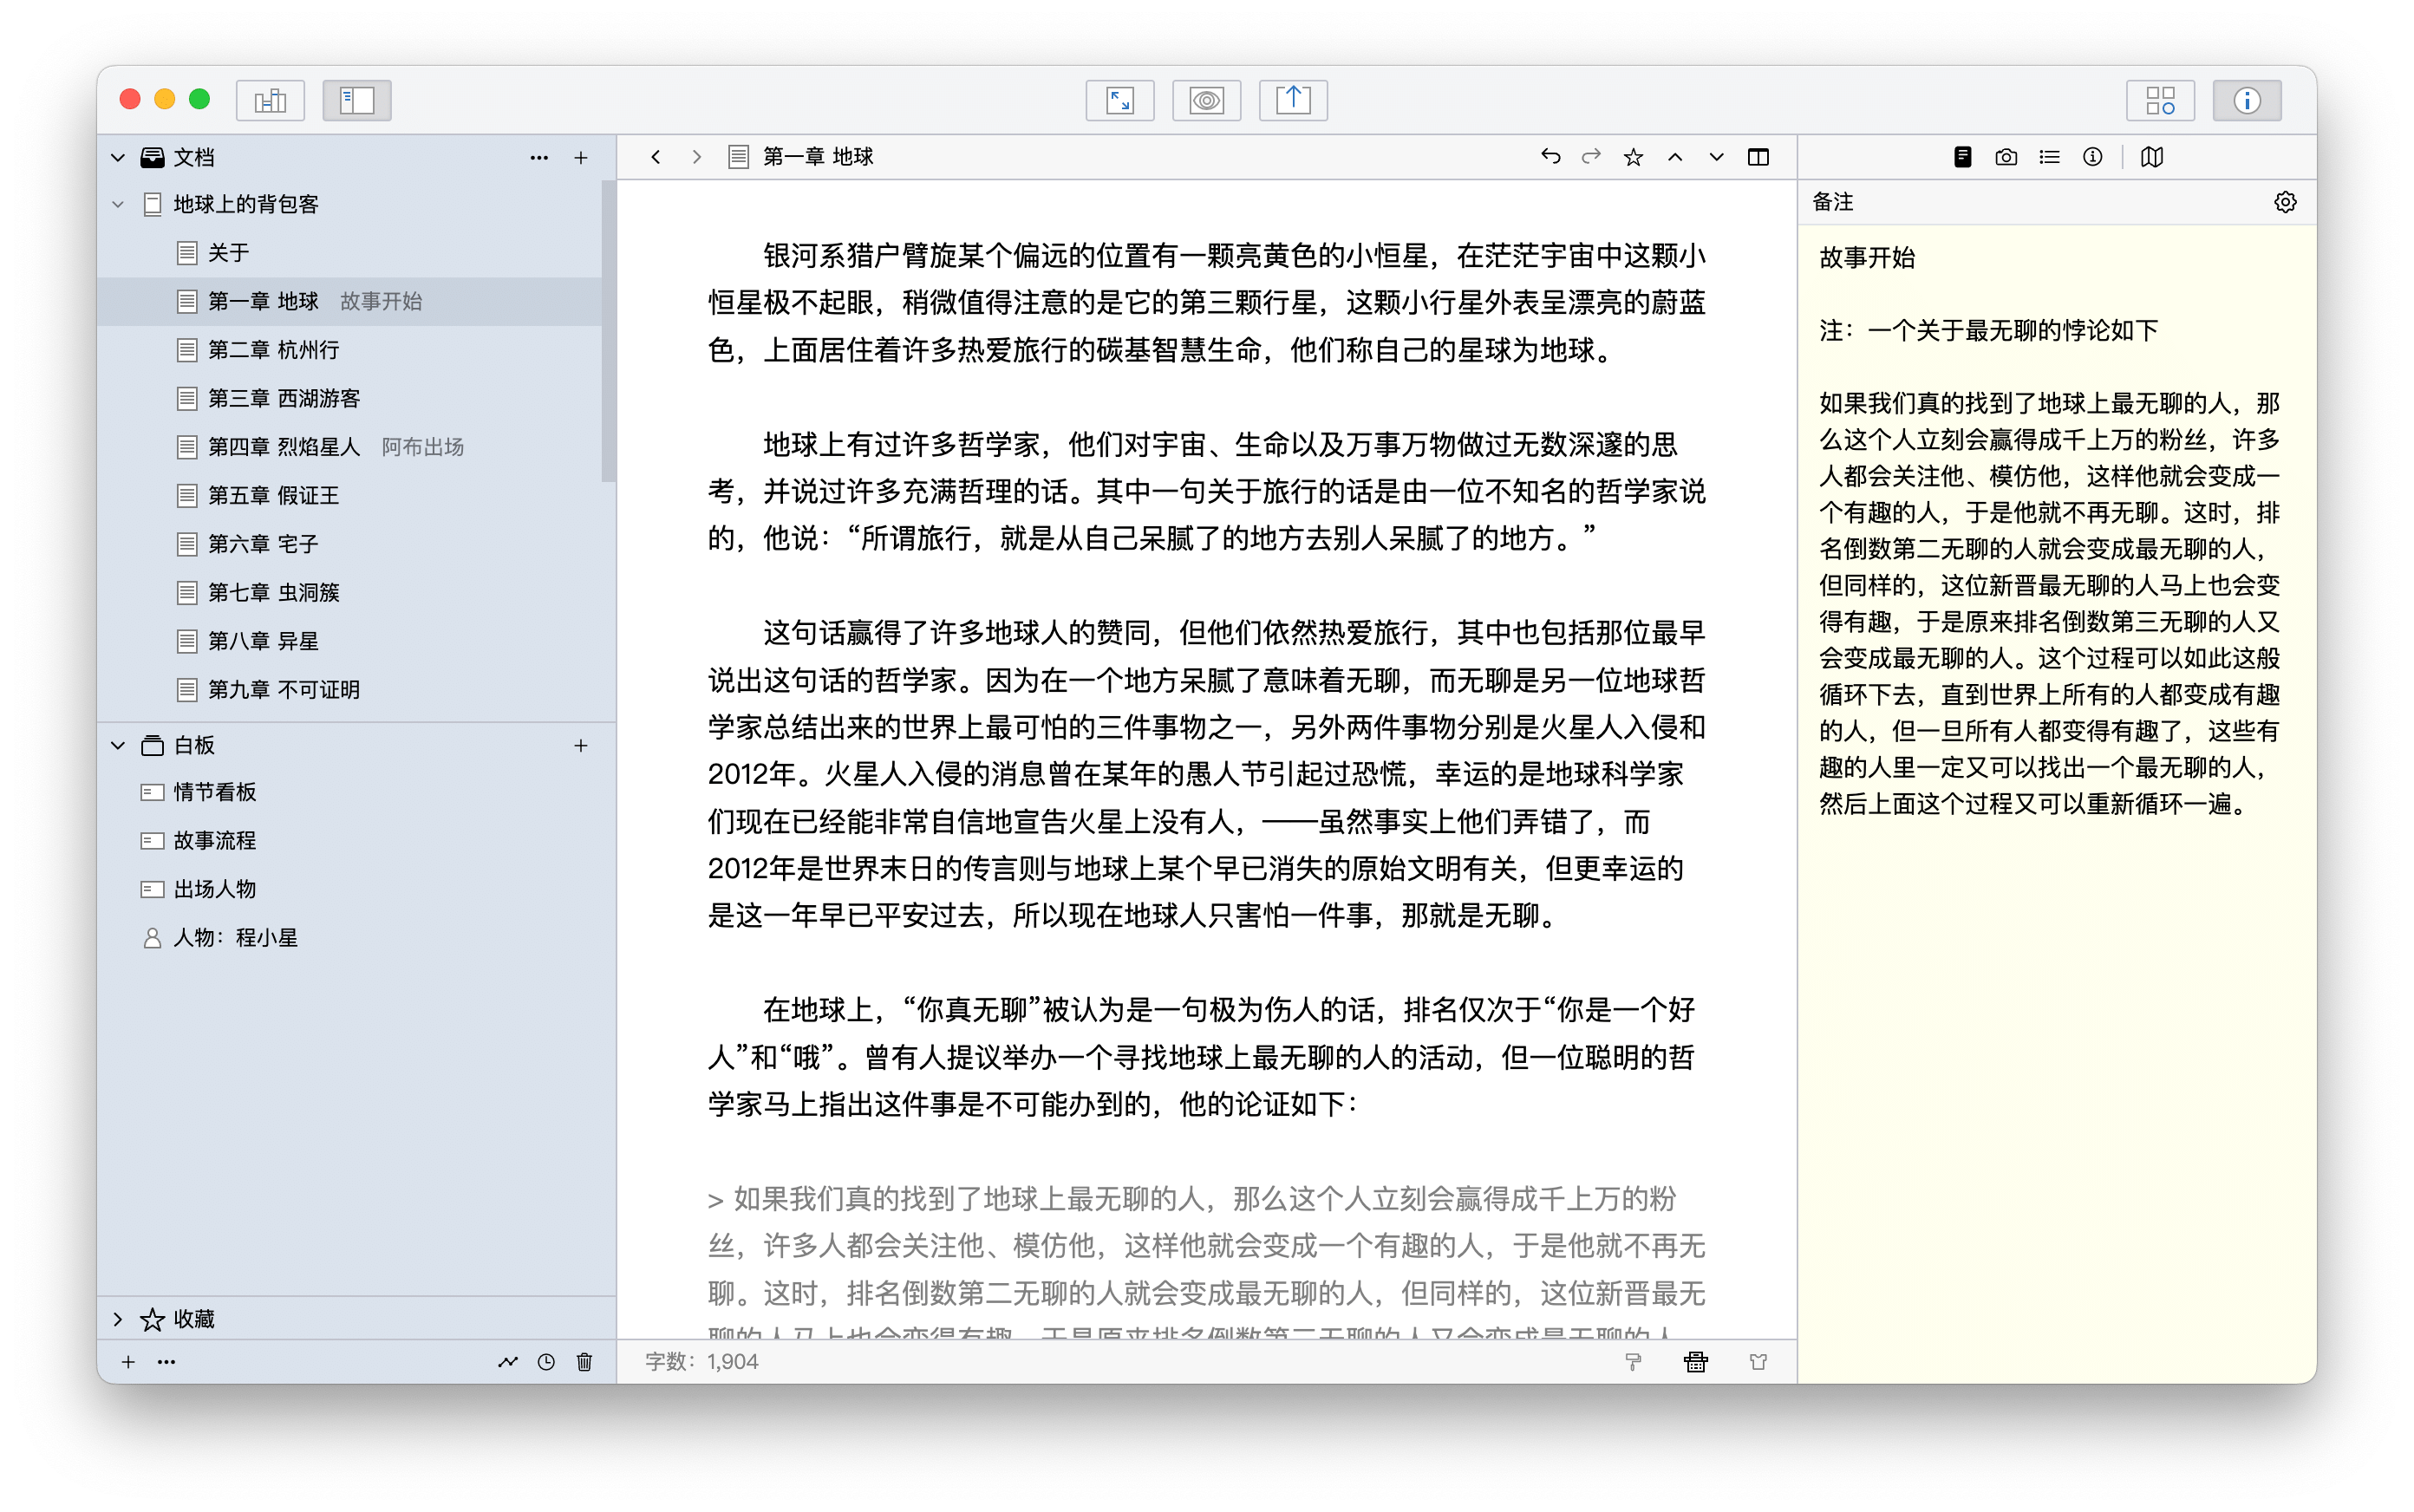This screenshot has width=2414, height=1512.
Task: Select 第一章 地球 in the sidebar
Action: pos(350,301)
